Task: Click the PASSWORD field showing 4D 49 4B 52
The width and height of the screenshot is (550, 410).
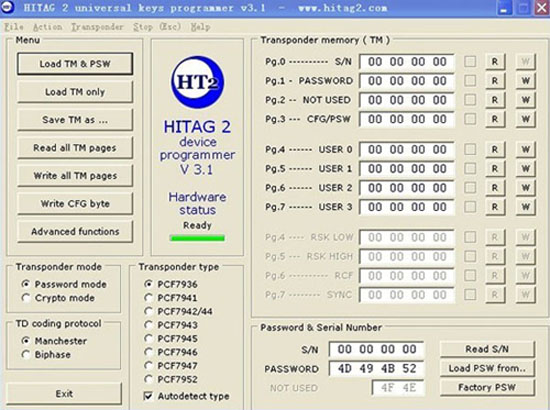Action: pos(376,368)
